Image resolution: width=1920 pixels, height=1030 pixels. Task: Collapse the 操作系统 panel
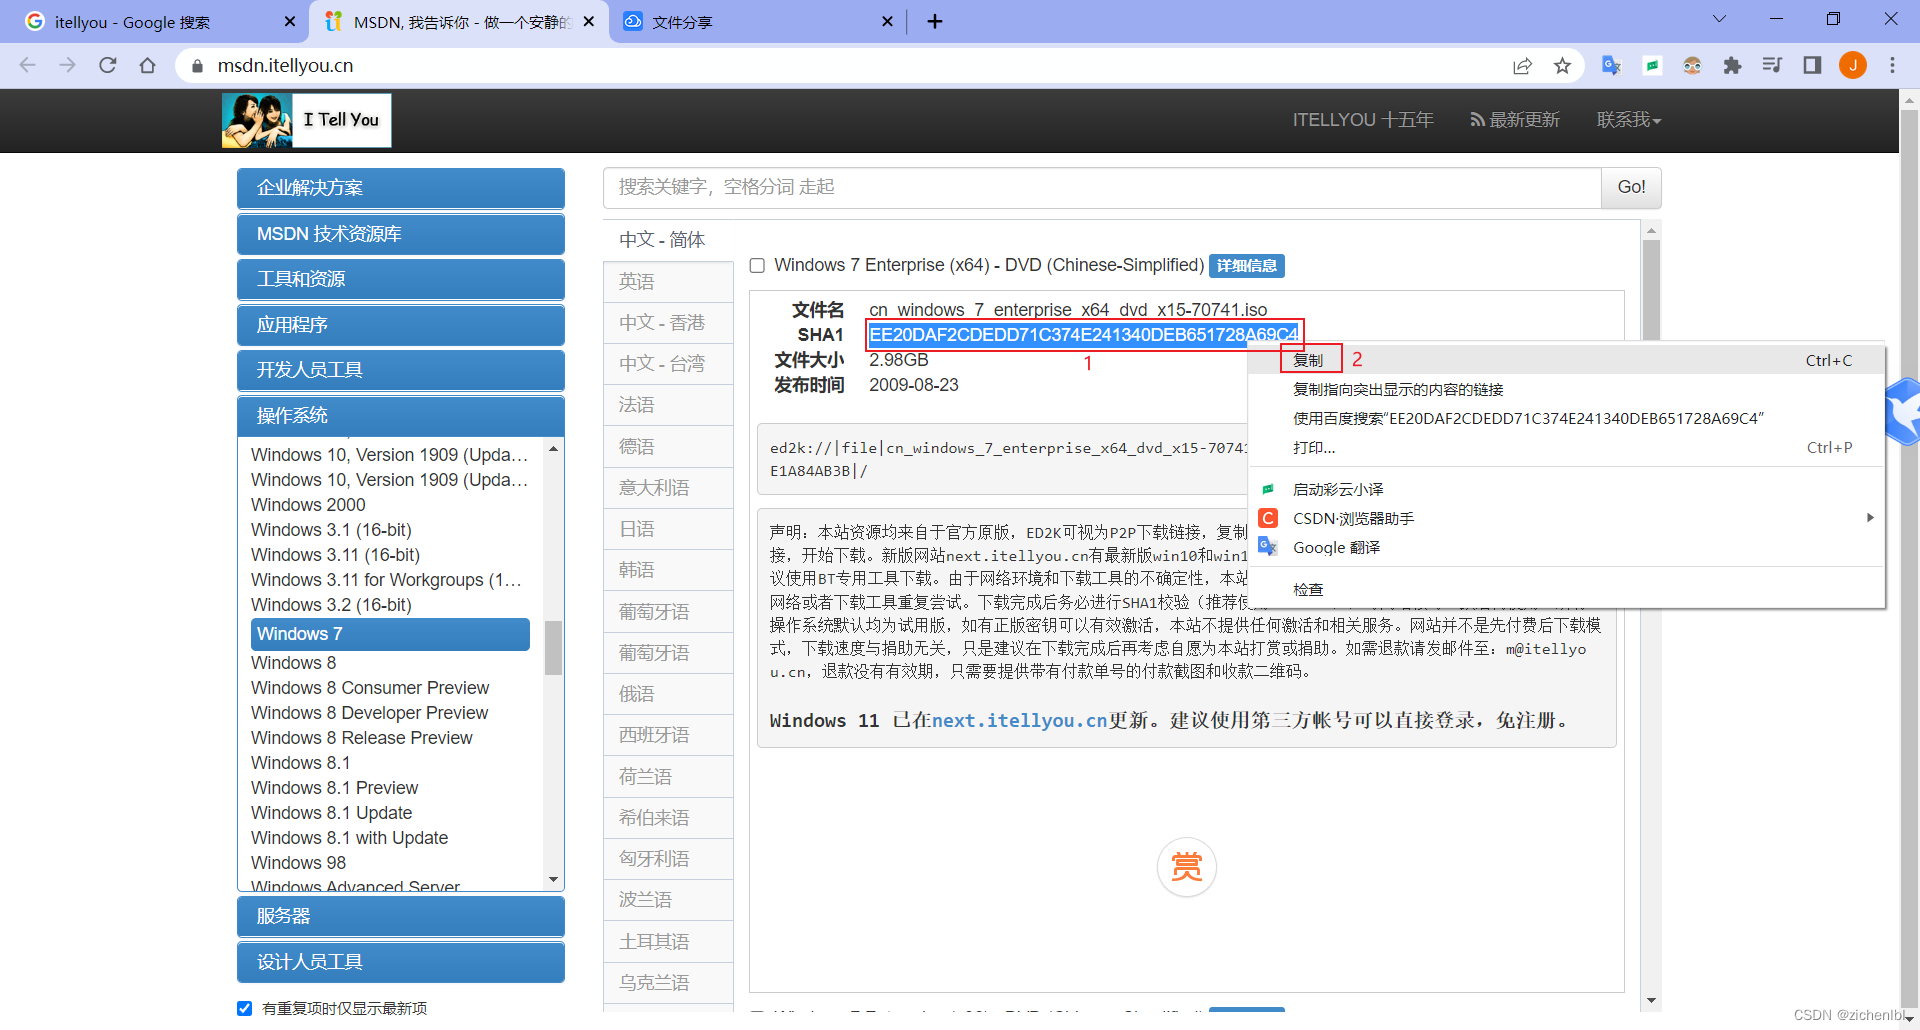point(401,416)
